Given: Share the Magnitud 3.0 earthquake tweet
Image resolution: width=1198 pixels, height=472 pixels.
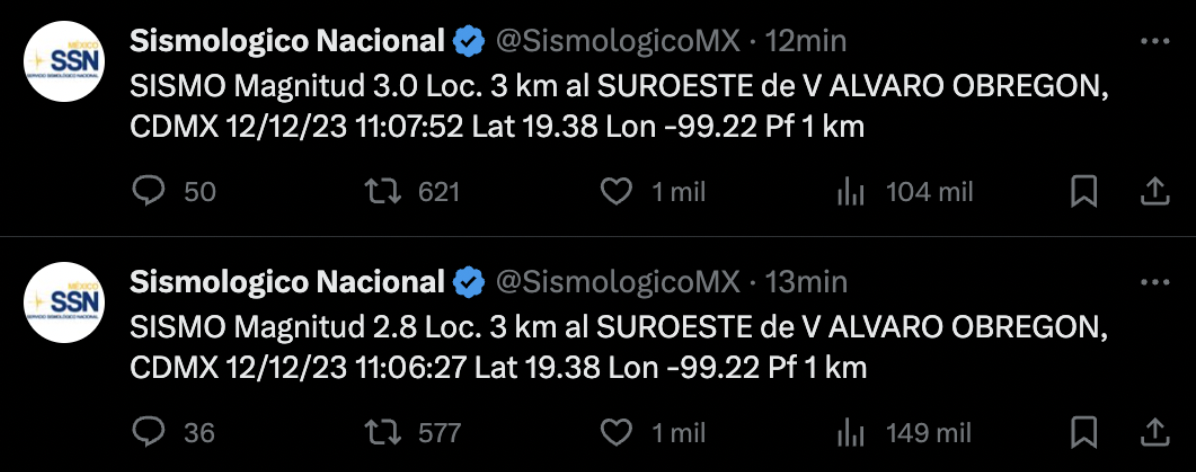Looking at the screenshot, I should [x=1154, y=191].
